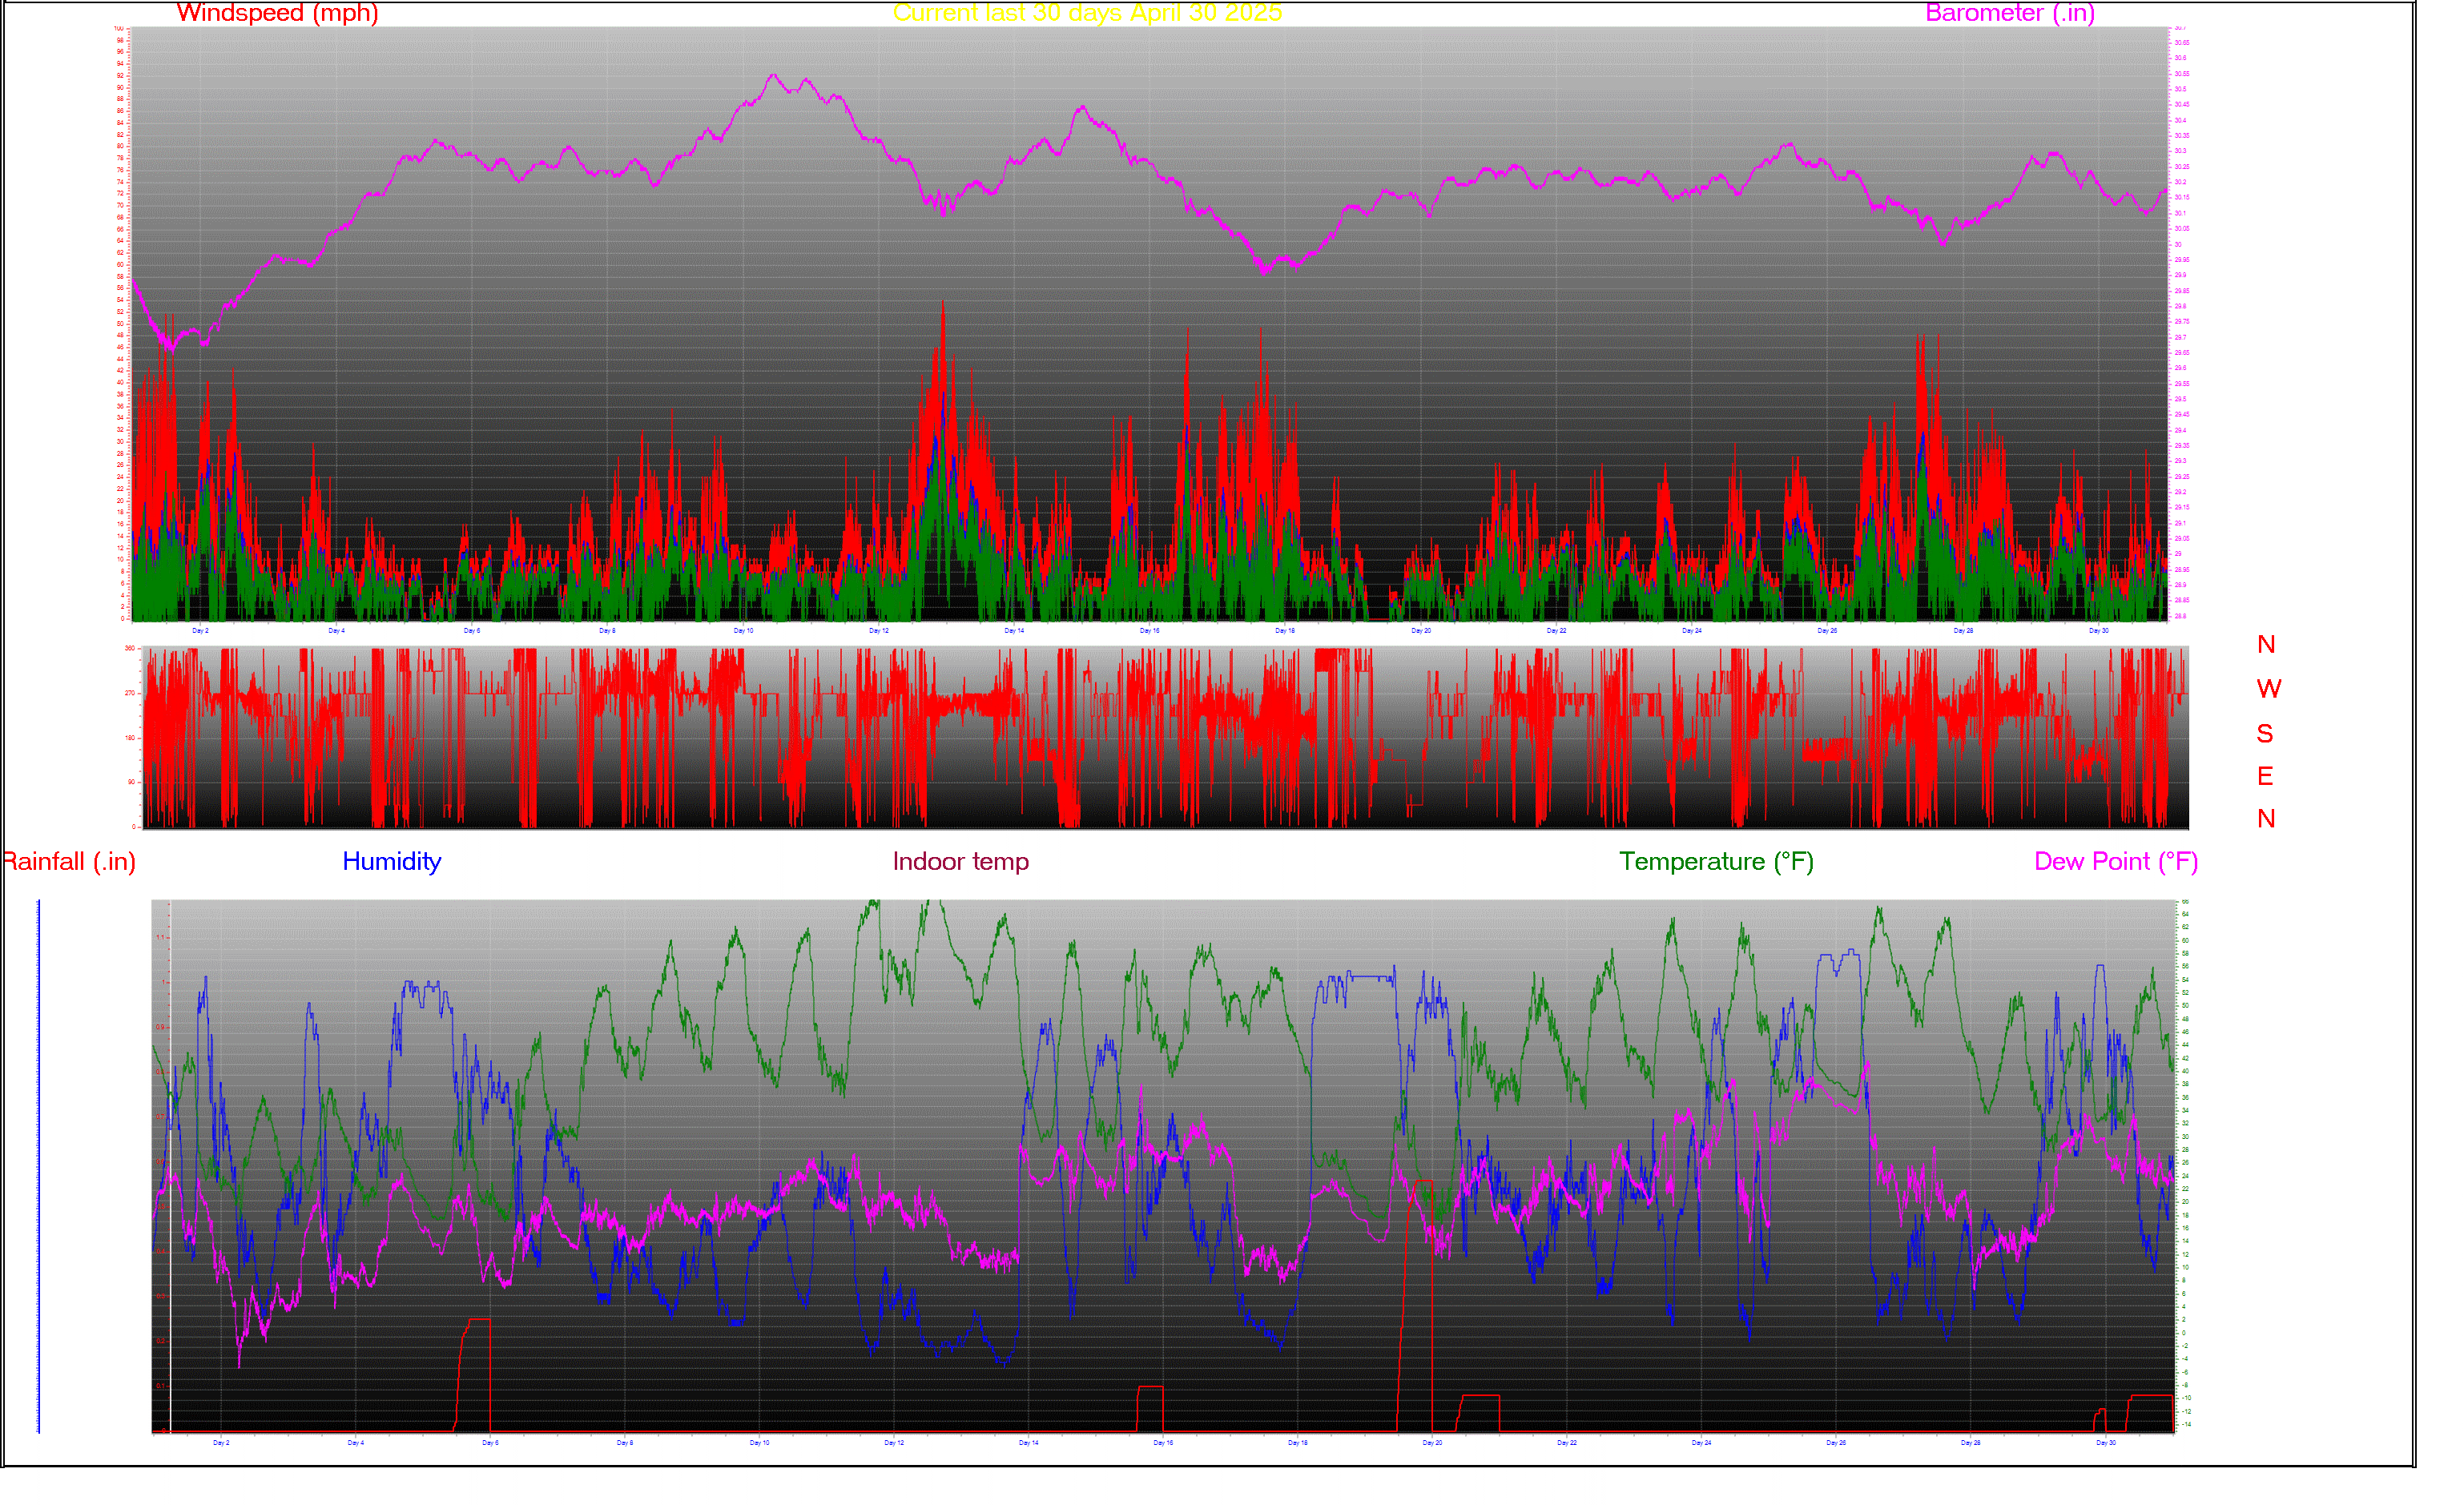Click Day 4 under the temperature chart
Screen dimensions: 2464x1505
[x=356, y=1443]
